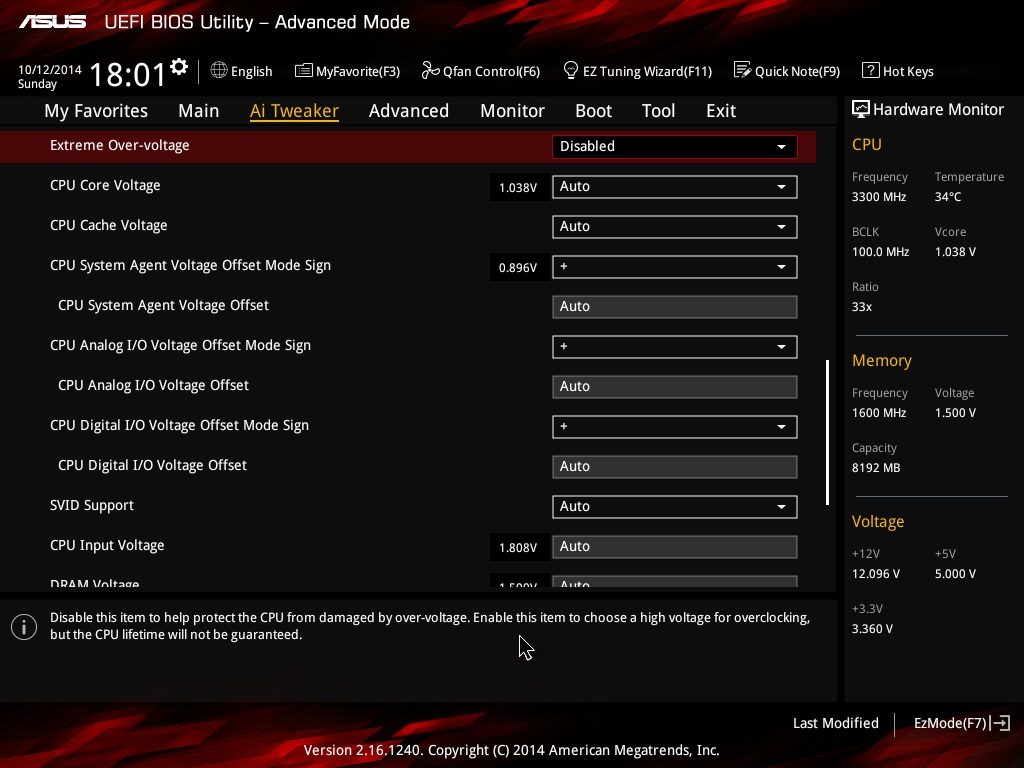1024x768 pixels.
Task: Open the date and time settings gear
Action: coord(179,67)
